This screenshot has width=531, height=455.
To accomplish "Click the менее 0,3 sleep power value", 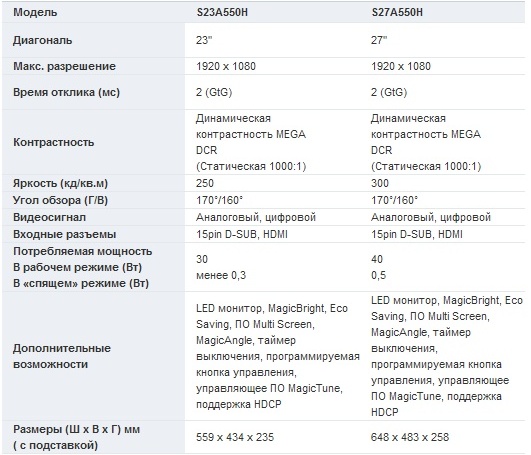I will point(221,275).
